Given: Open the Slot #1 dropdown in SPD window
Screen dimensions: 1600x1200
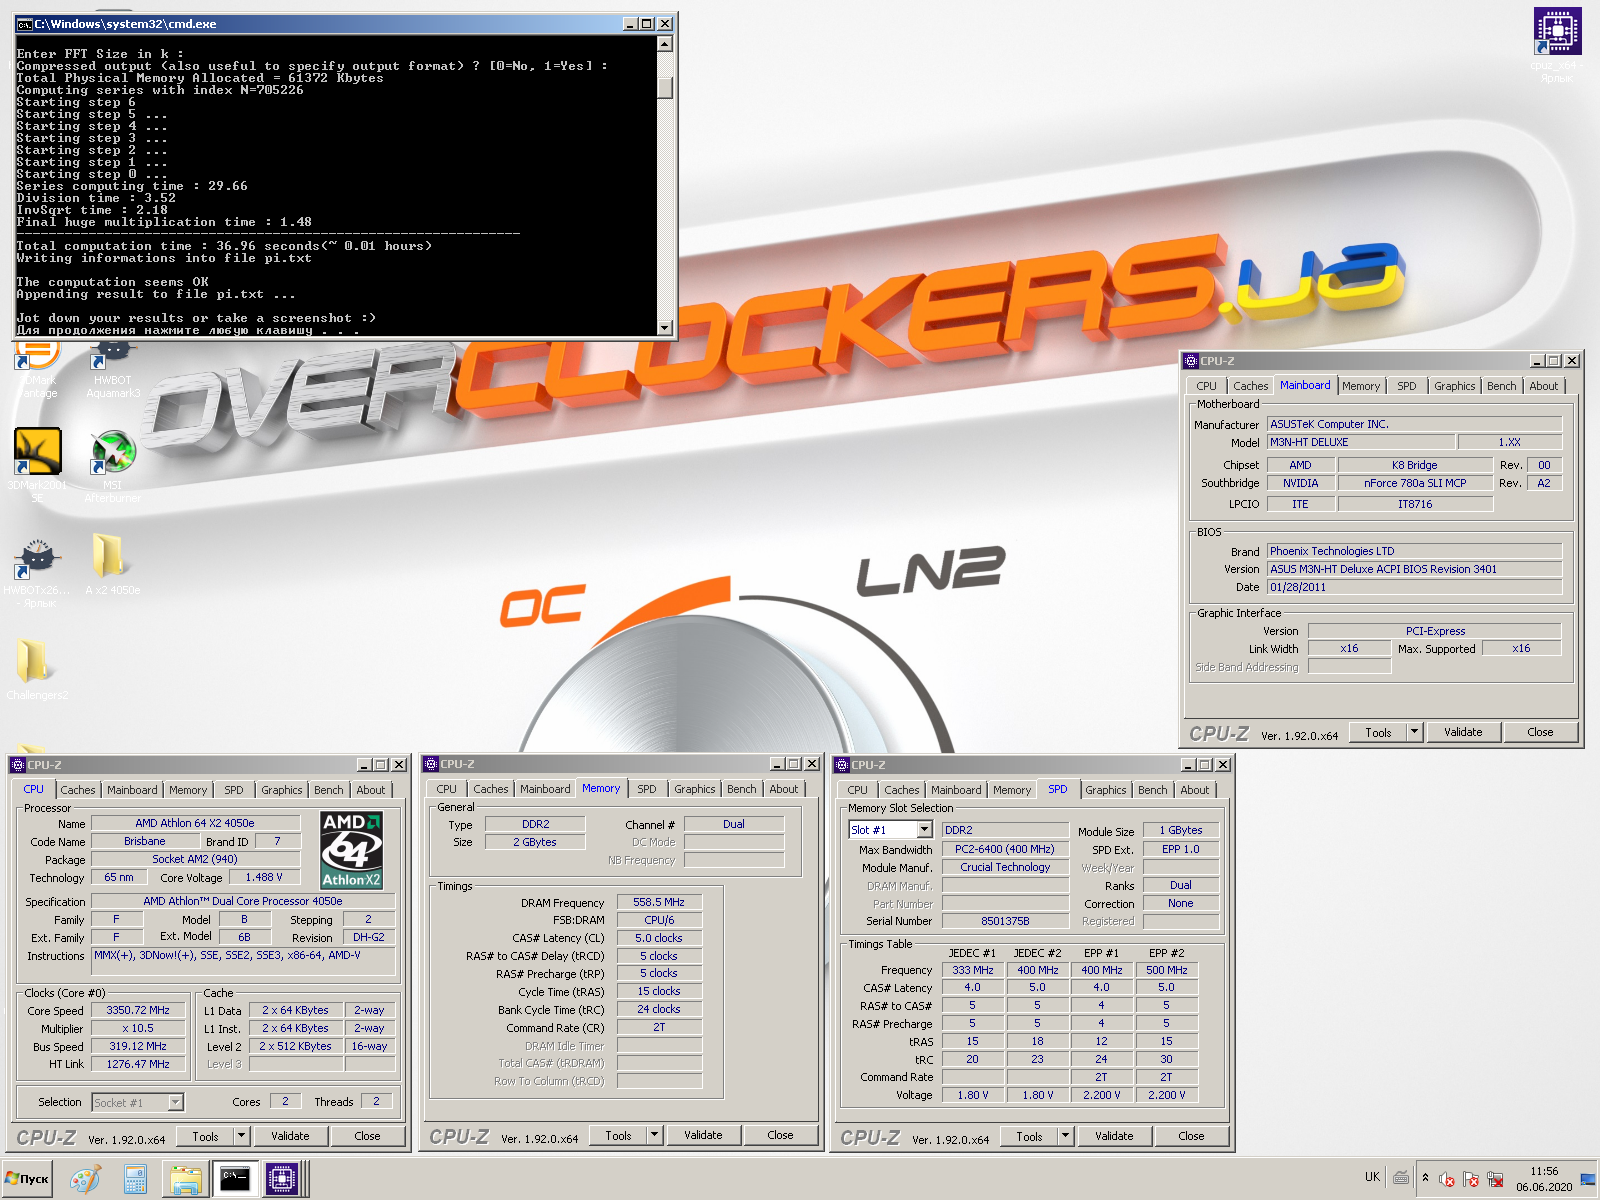Looking at the screenshot, I should (924, 830).
